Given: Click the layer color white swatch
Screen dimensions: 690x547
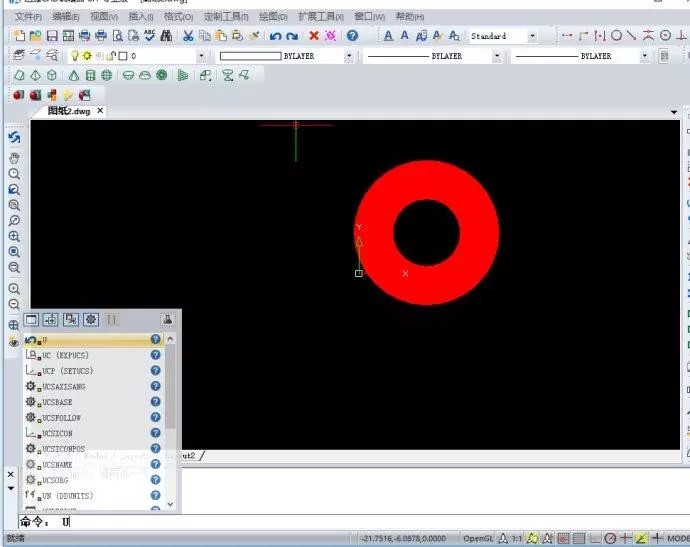Looking at the screenshot, I should tap(123, 56).
